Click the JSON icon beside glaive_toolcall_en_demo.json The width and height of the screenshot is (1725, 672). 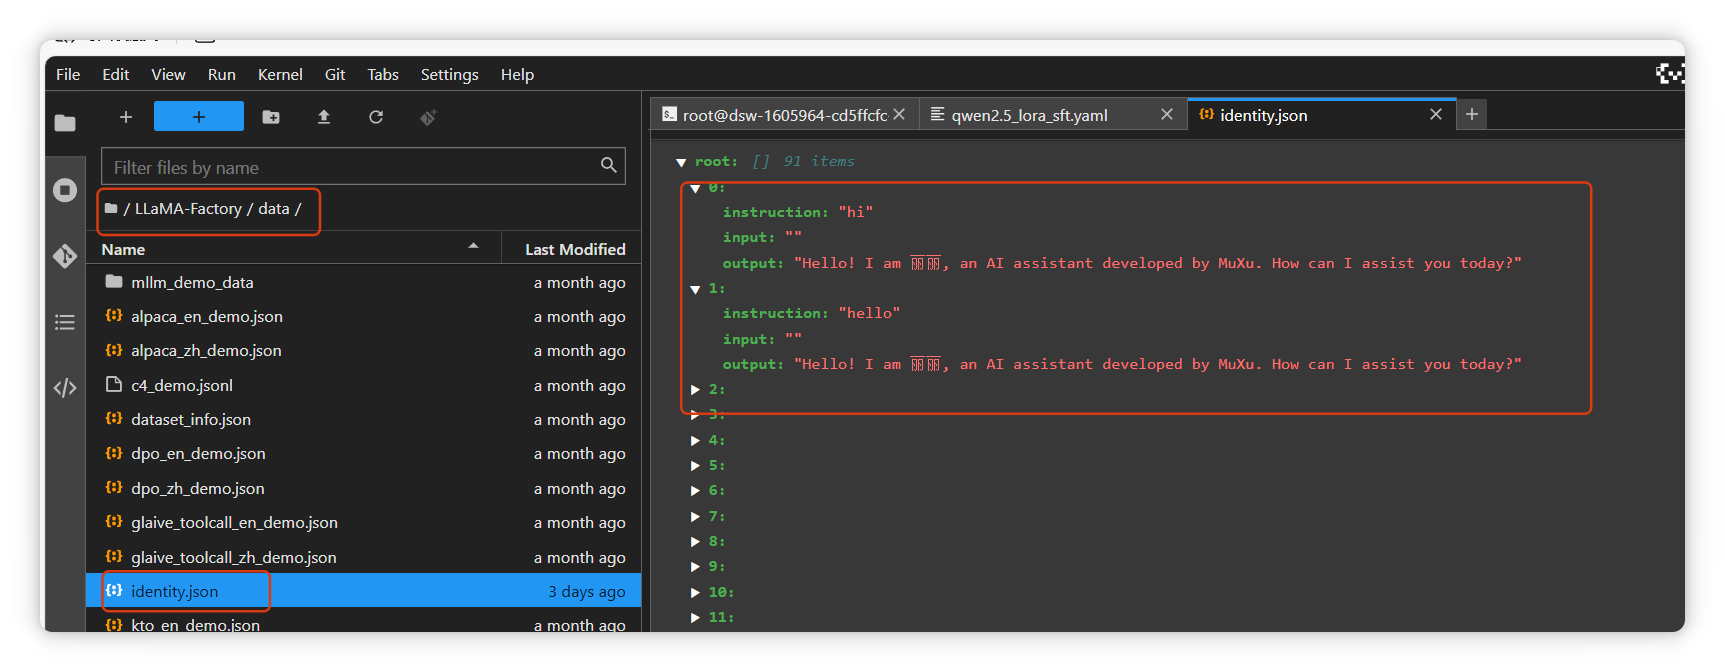[x=114, y=521]
